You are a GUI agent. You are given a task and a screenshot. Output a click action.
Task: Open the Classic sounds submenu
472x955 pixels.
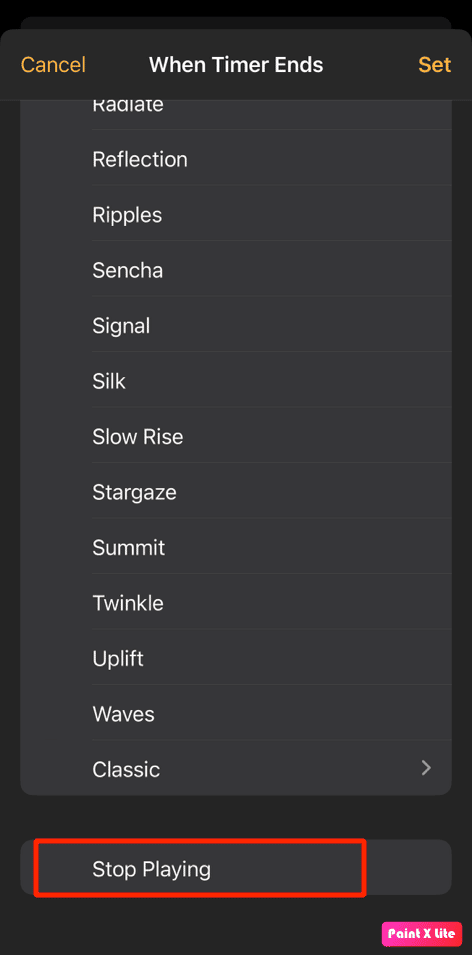tap(236, 769)
